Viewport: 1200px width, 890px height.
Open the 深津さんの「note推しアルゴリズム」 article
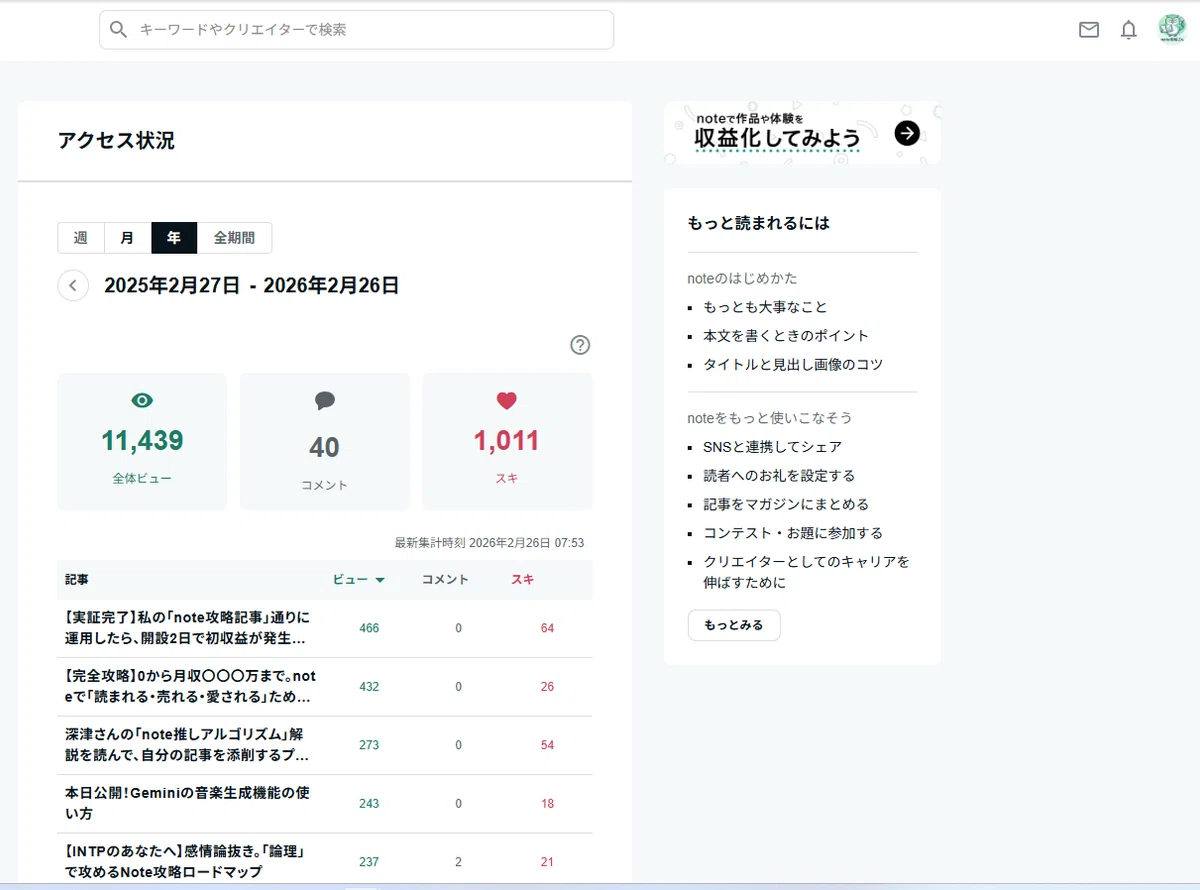pos(187,745)
